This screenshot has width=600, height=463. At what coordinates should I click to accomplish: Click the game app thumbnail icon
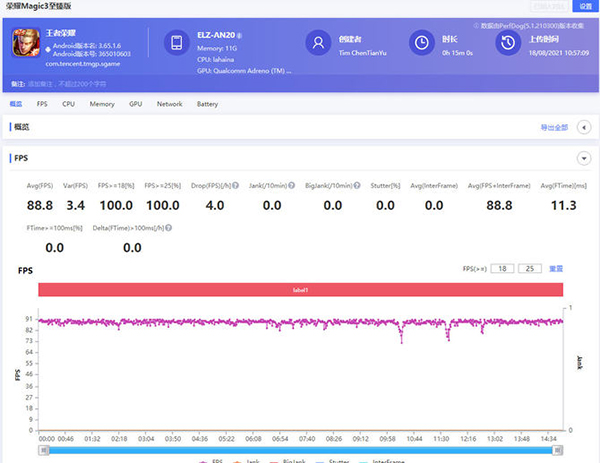tap(26, 43)
